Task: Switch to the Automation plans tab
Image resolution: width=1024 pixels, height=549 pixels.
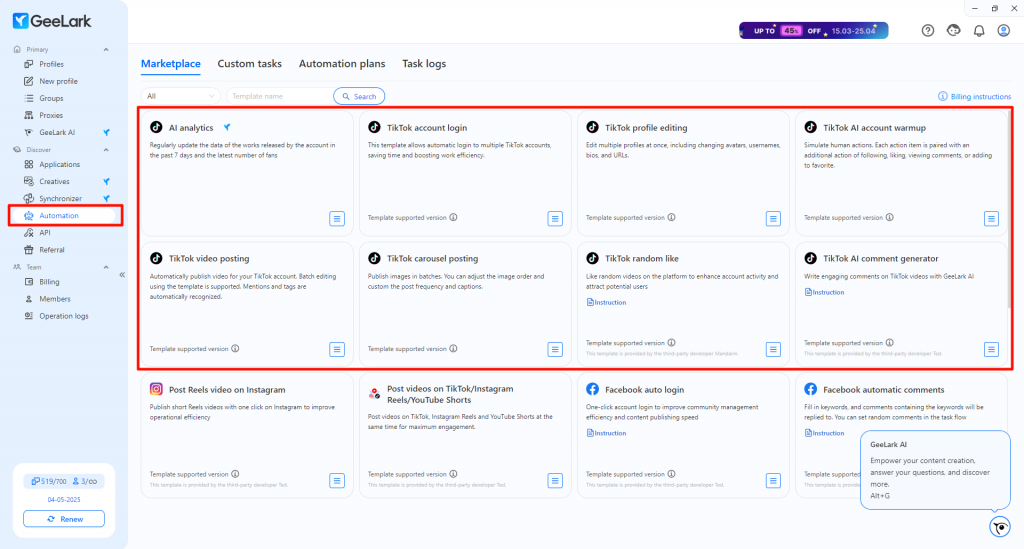Action: 342,63
